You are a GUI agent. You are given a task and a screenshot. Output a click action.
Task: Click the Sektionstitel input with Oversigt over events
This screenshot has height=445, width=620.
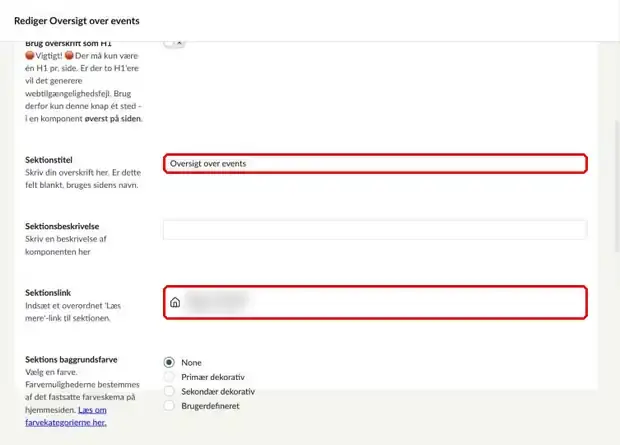pos(375,163)
